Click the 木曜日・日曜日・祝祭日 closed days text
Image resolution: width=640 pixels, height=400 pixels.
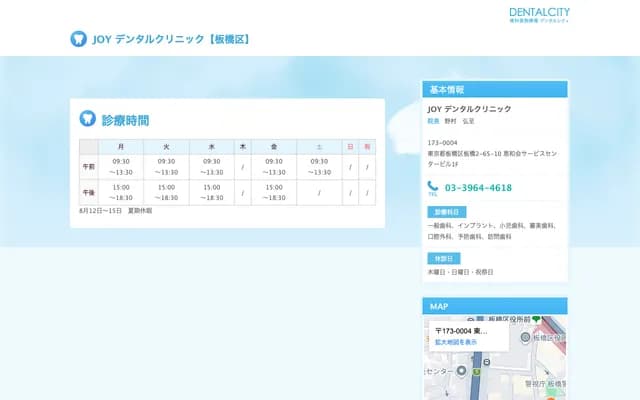460,272
